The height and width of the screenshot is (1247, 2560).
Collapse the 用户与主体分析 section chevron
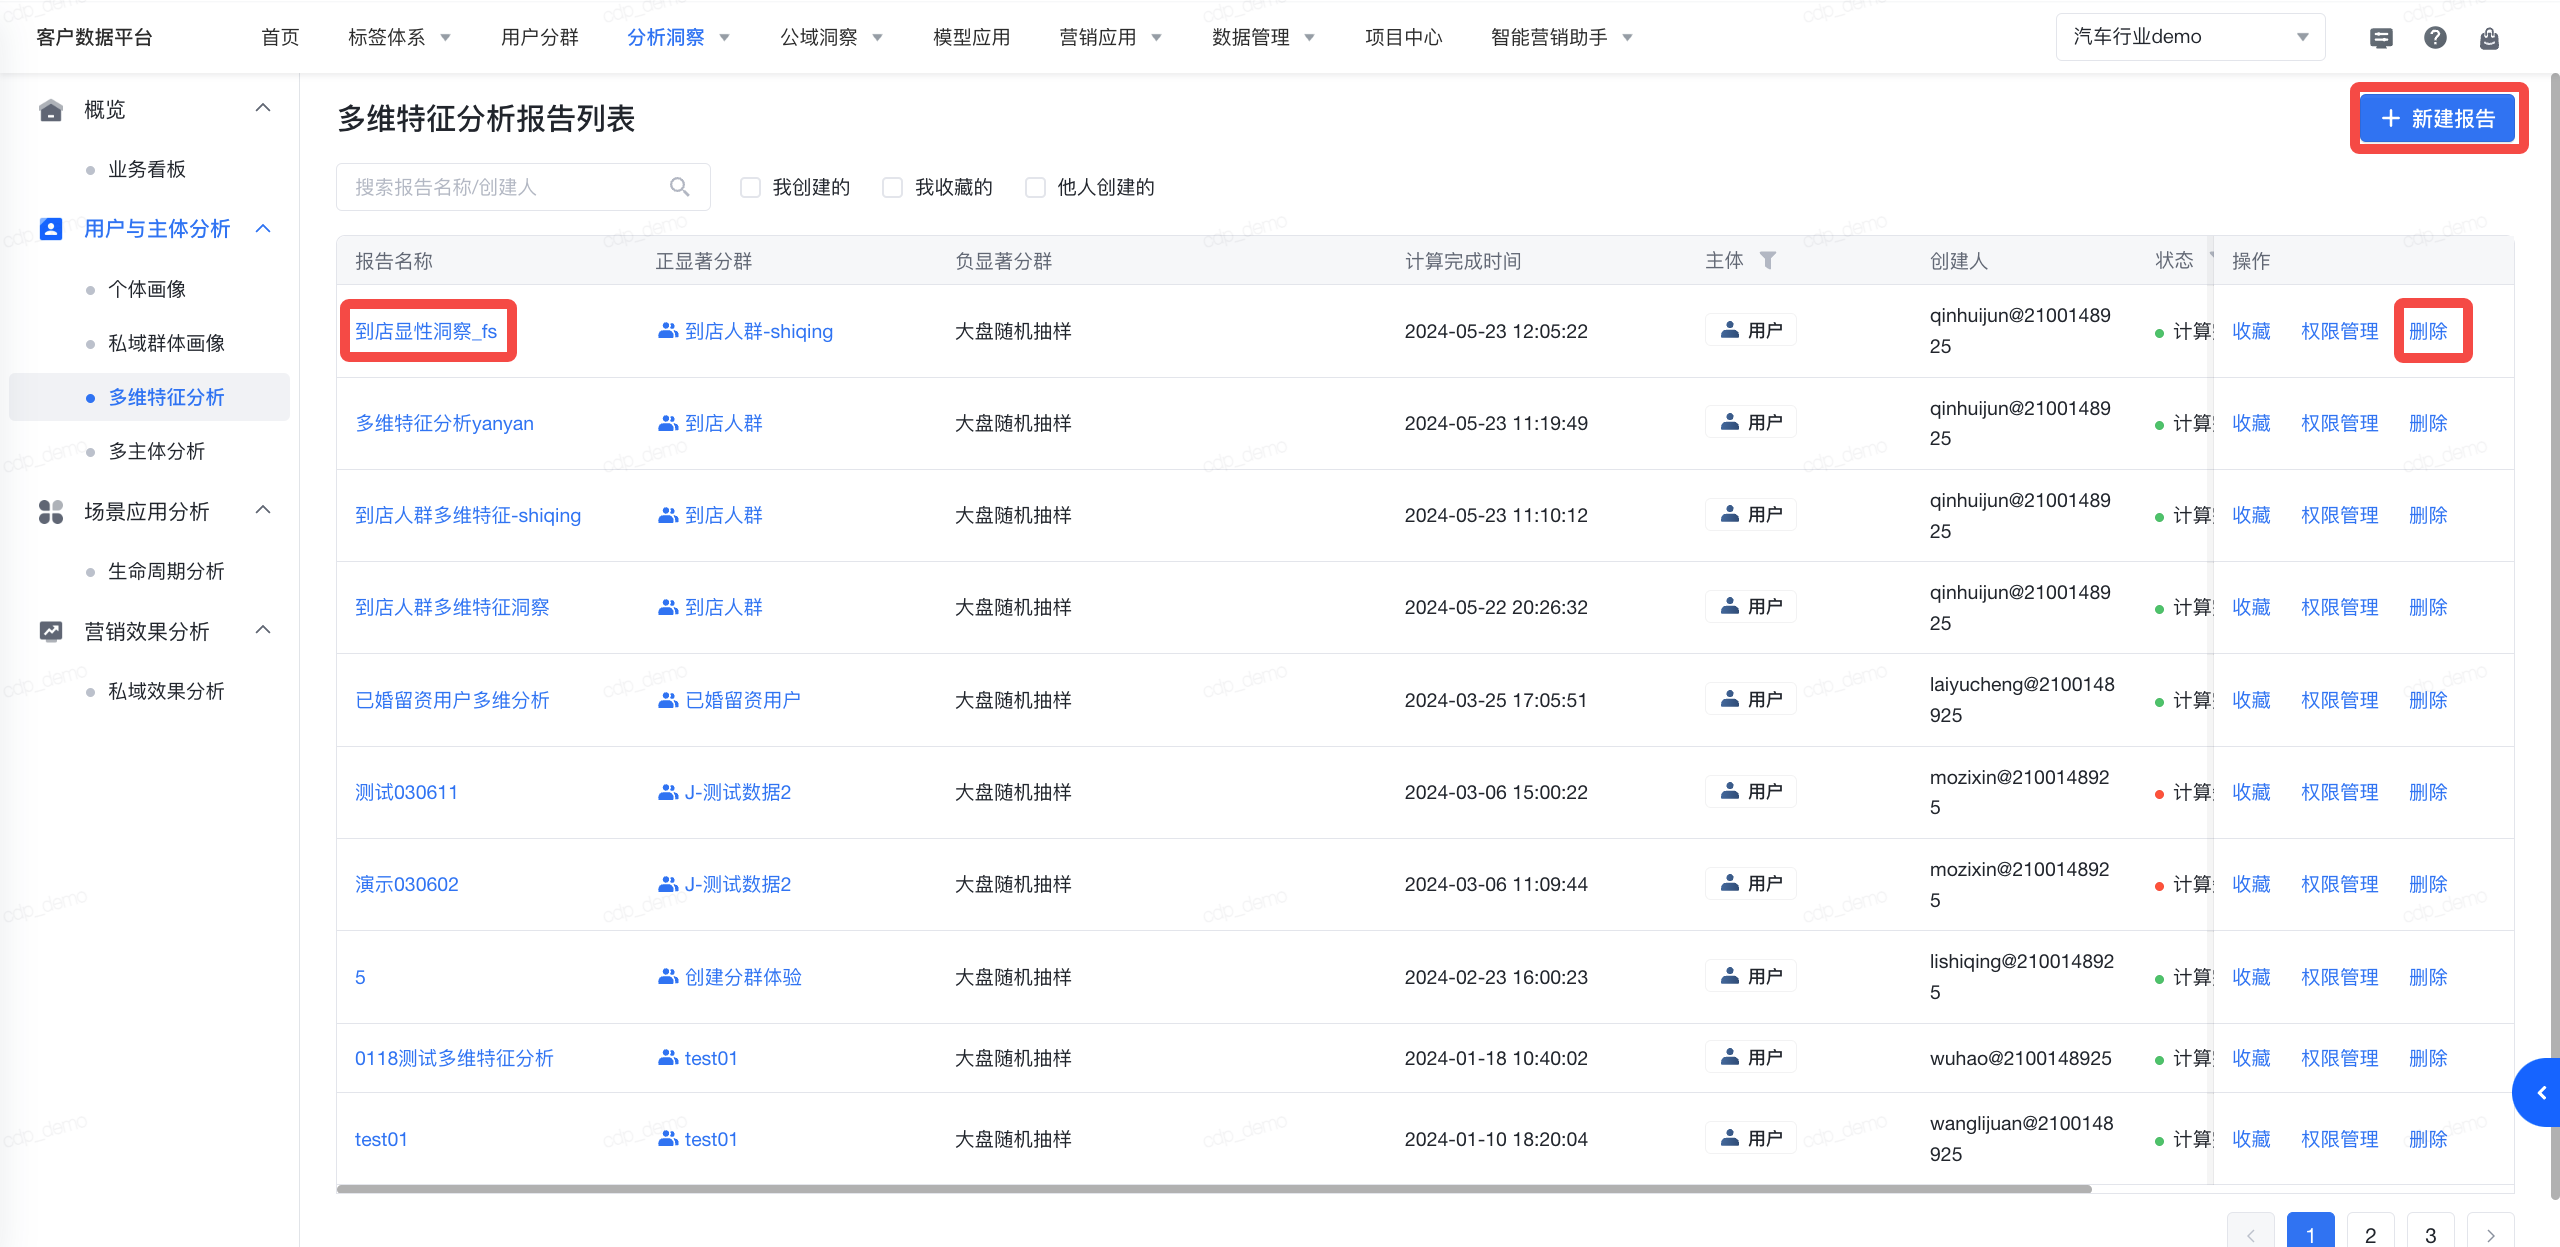[263, 229]
